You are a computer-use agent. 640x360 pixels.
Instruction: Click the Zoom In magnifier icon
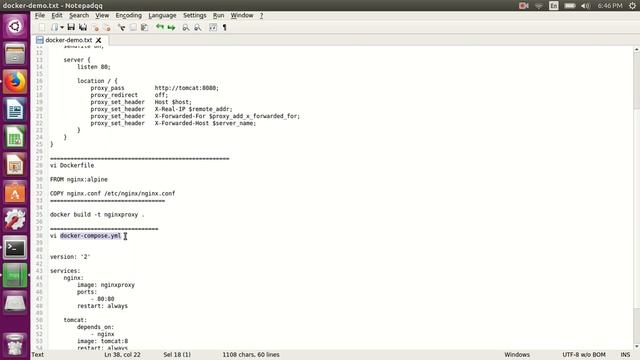[x=186, y=27]
